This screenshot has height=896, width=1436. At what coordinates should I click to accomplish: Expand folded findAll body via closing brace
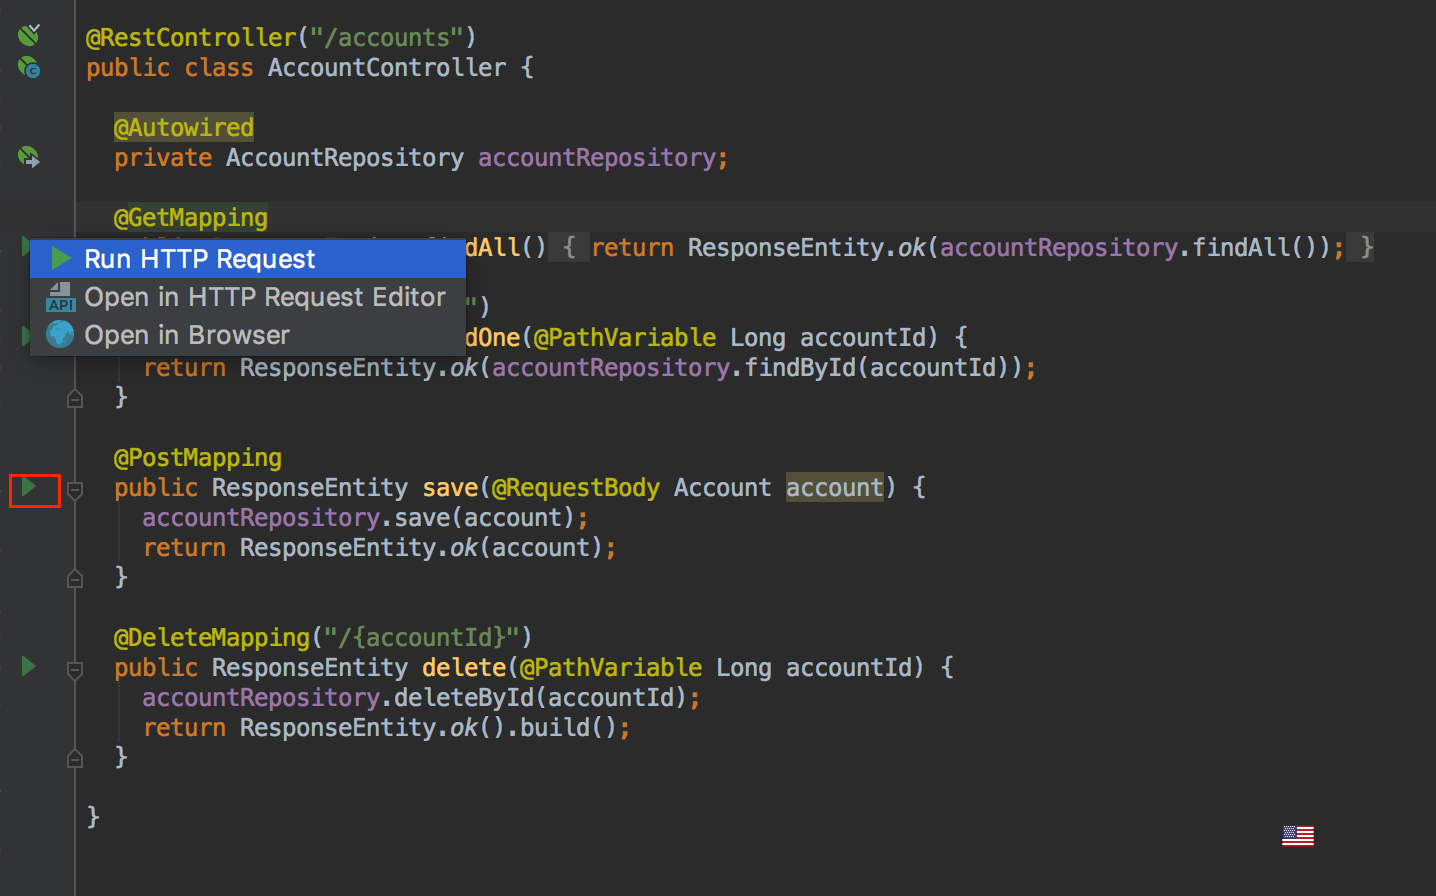(1366, 247)
